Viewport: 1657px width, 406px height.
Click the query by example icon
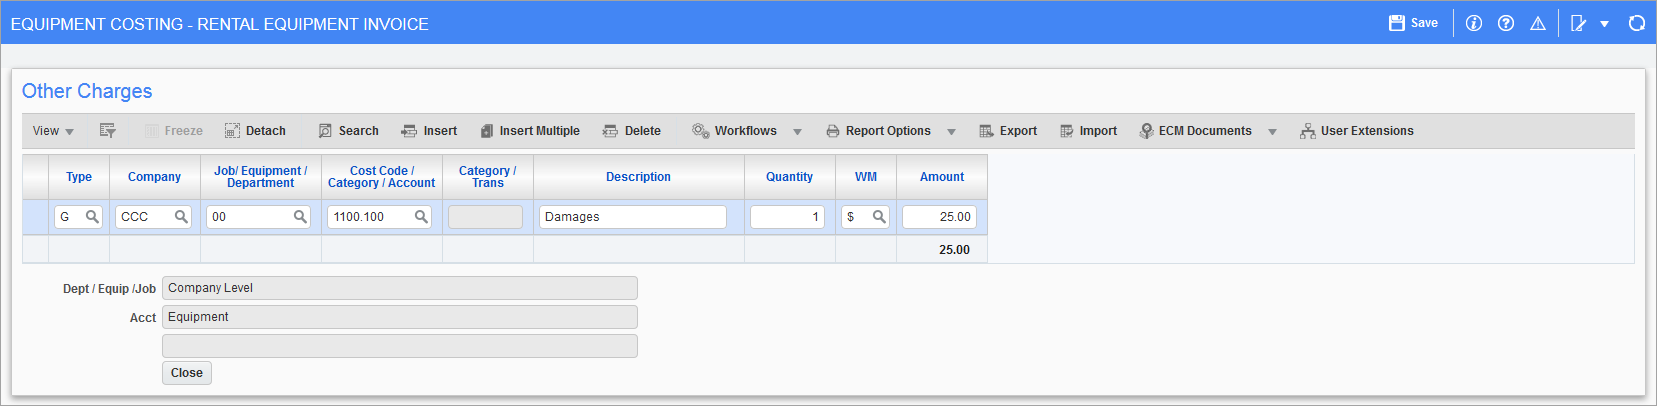coord(108,131)
